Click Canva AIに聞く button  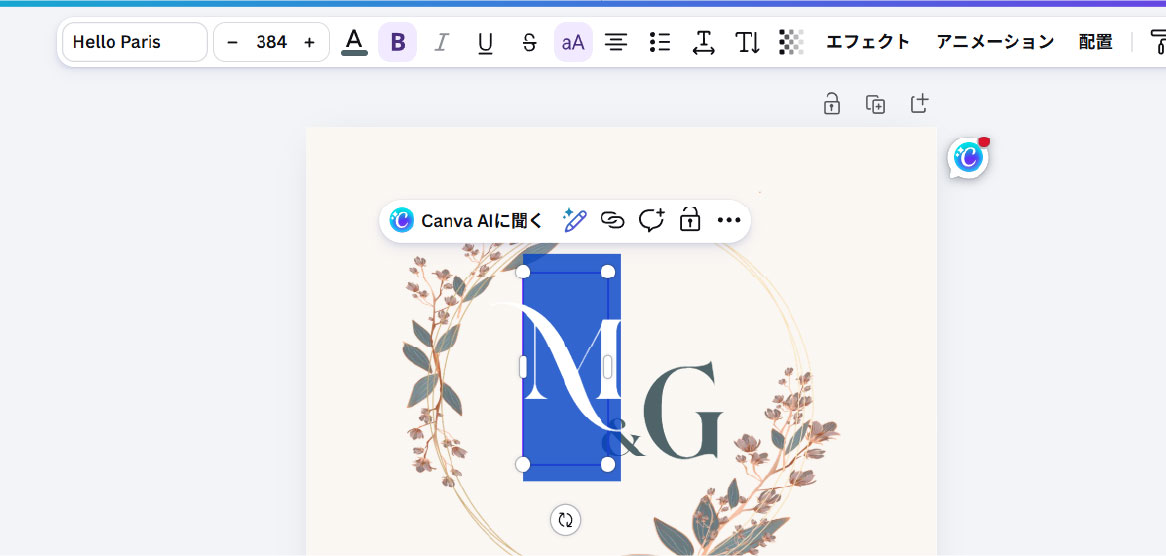point(468,221)
